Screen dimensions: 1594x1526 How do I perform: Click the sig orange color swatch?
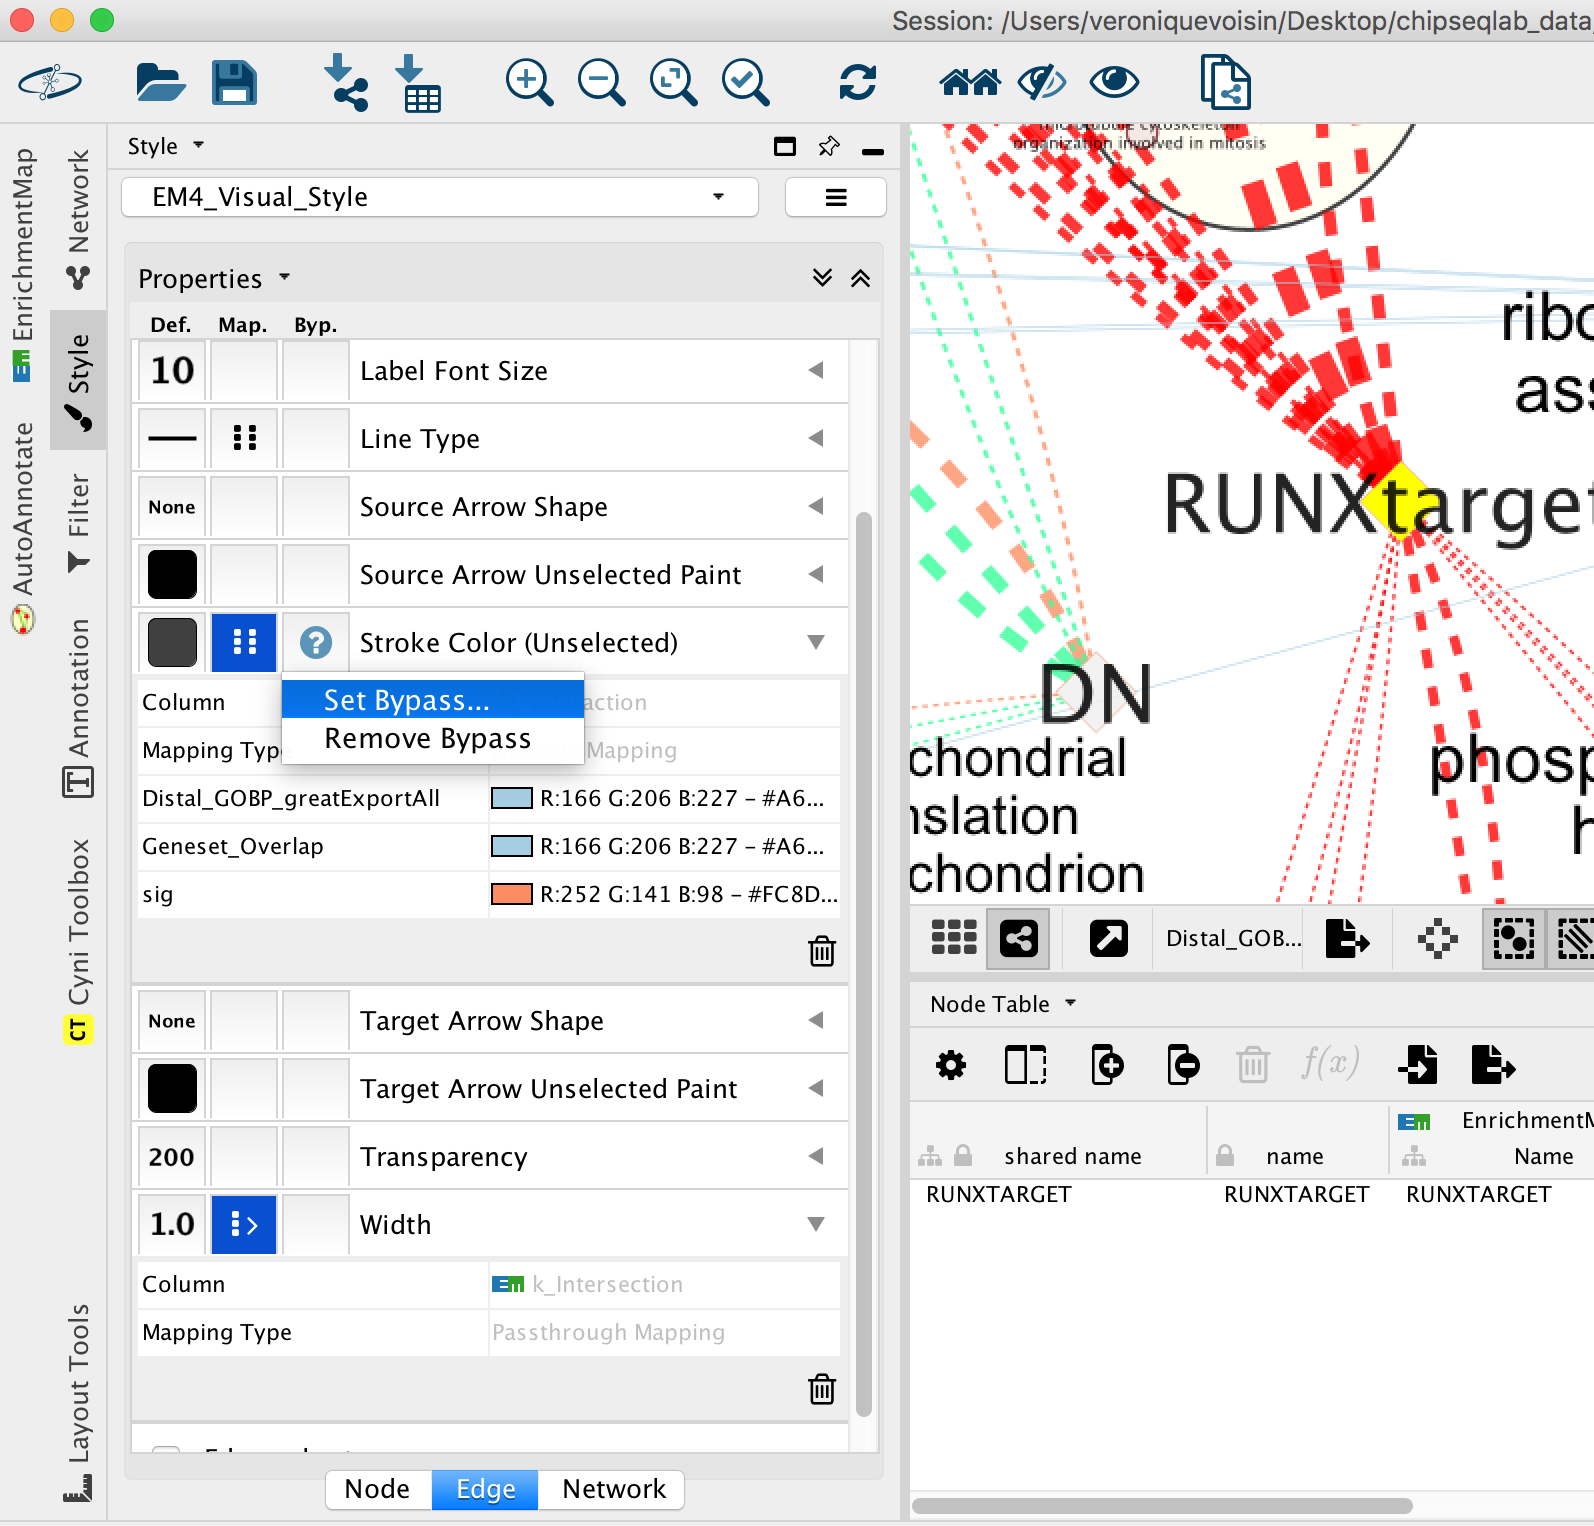click(x=511, y=894)
